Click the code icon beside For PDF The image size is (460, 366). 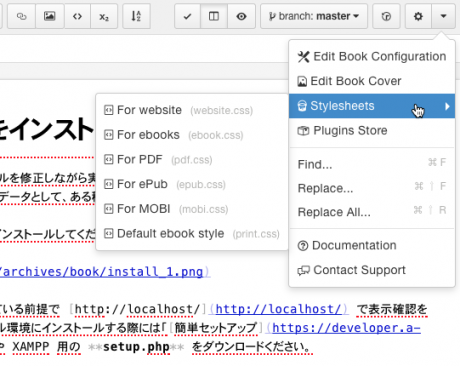[109, 159]
